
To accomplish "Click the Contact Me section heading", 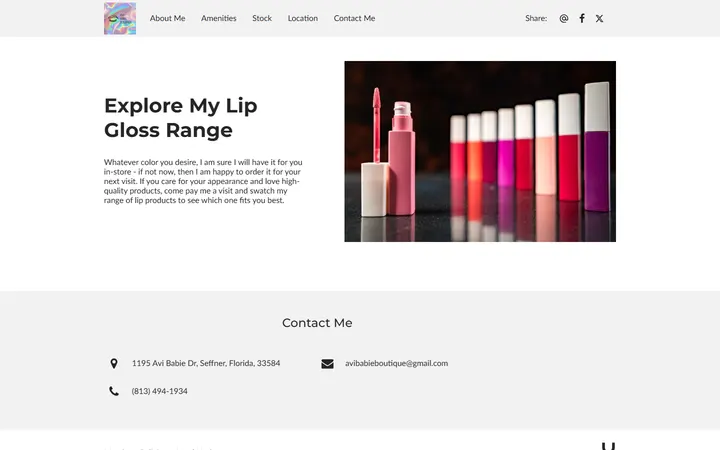I will (317, 323).
